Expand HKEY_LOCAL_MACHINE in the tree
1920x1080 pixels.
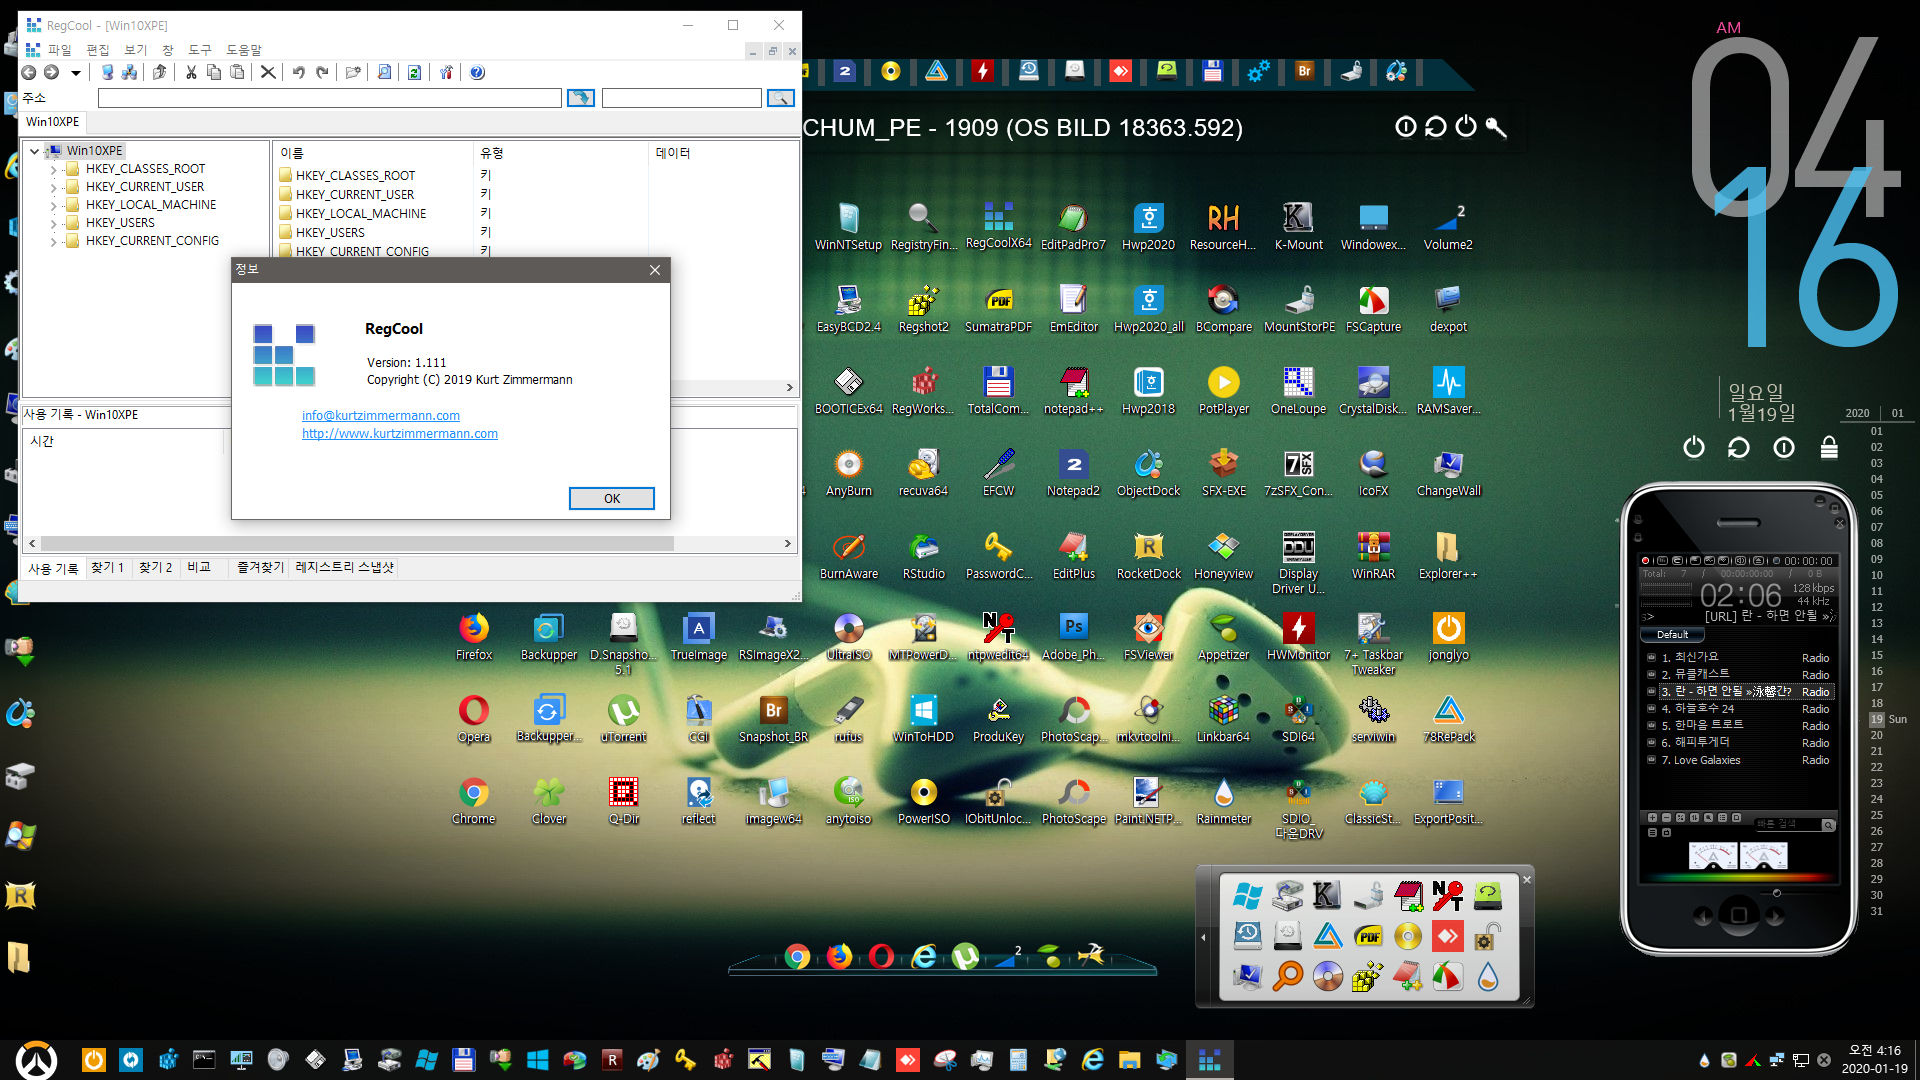53,205
